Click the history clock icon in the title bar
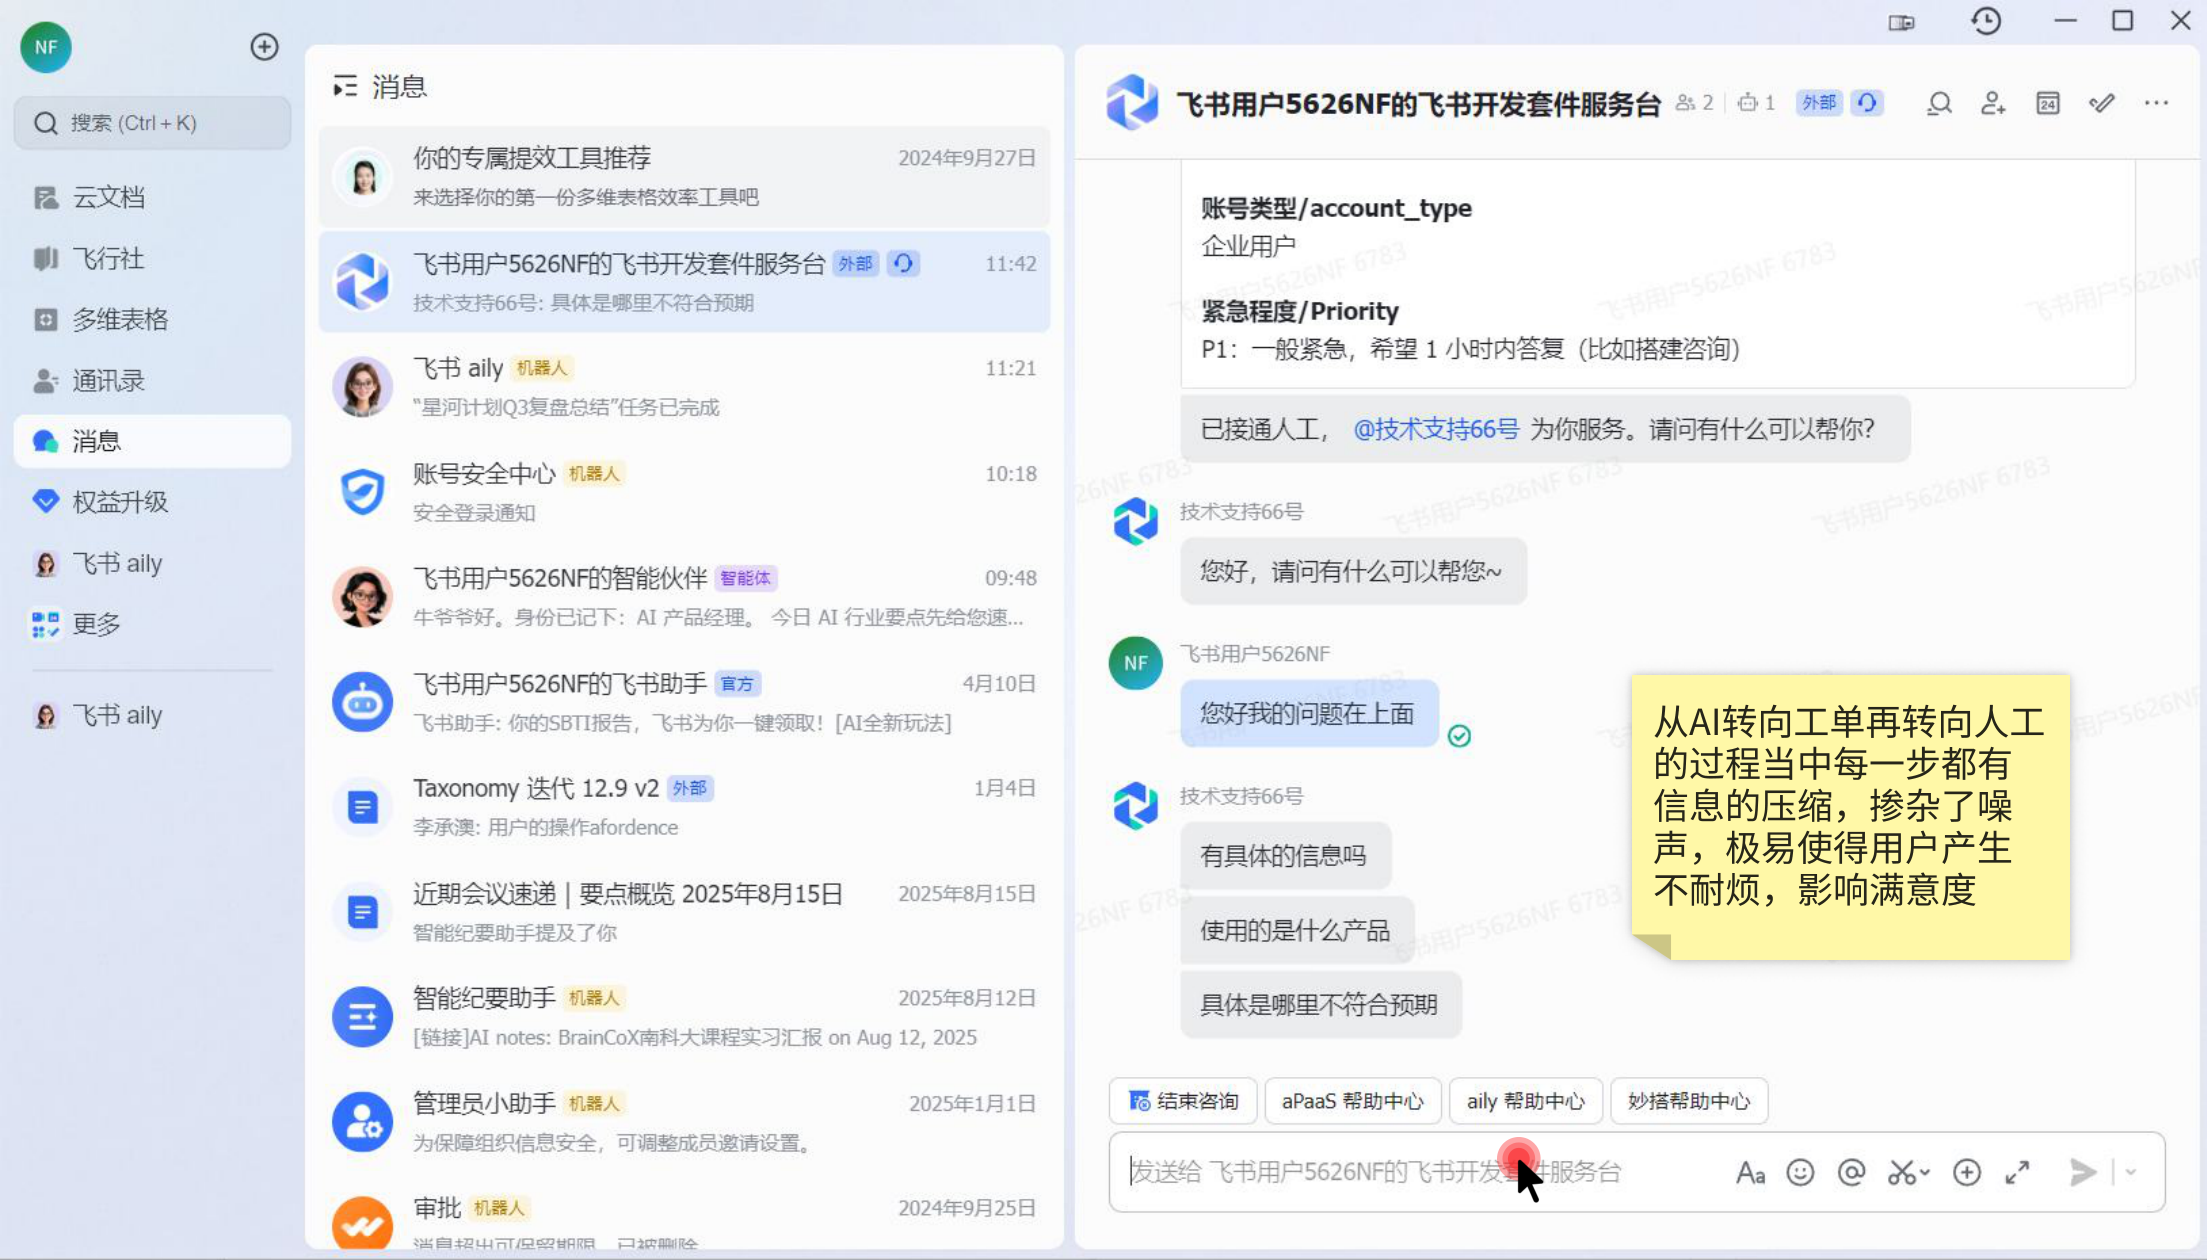 (1986, 21)
